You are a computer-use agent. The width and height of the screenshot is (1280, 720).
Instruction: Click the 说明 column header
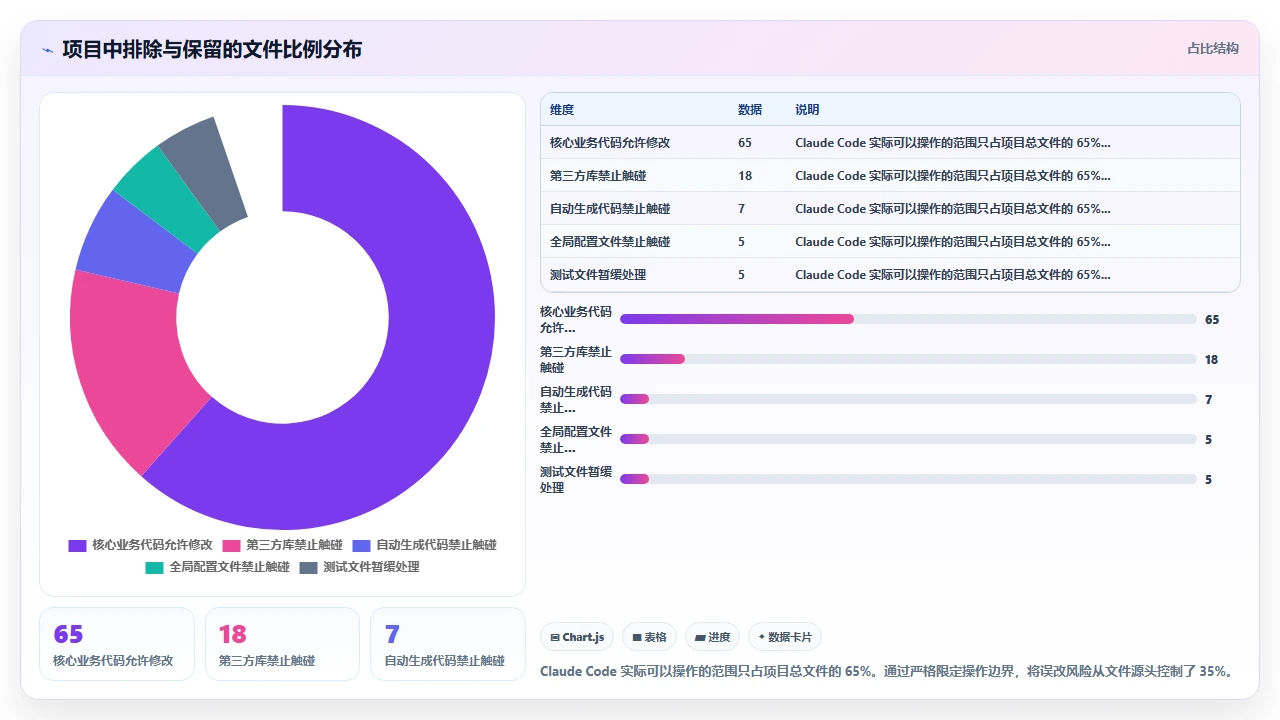click(x=807, y=110)
